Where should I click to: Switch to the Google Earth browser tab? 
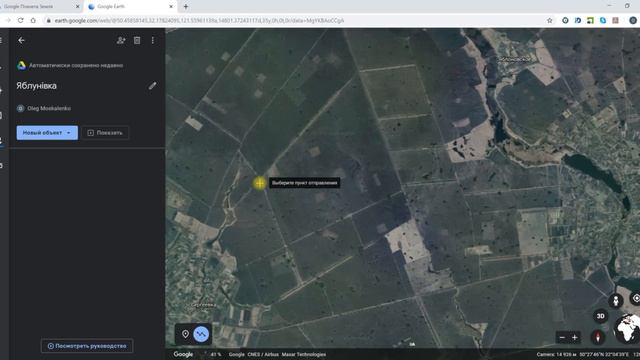pos(130,7)
